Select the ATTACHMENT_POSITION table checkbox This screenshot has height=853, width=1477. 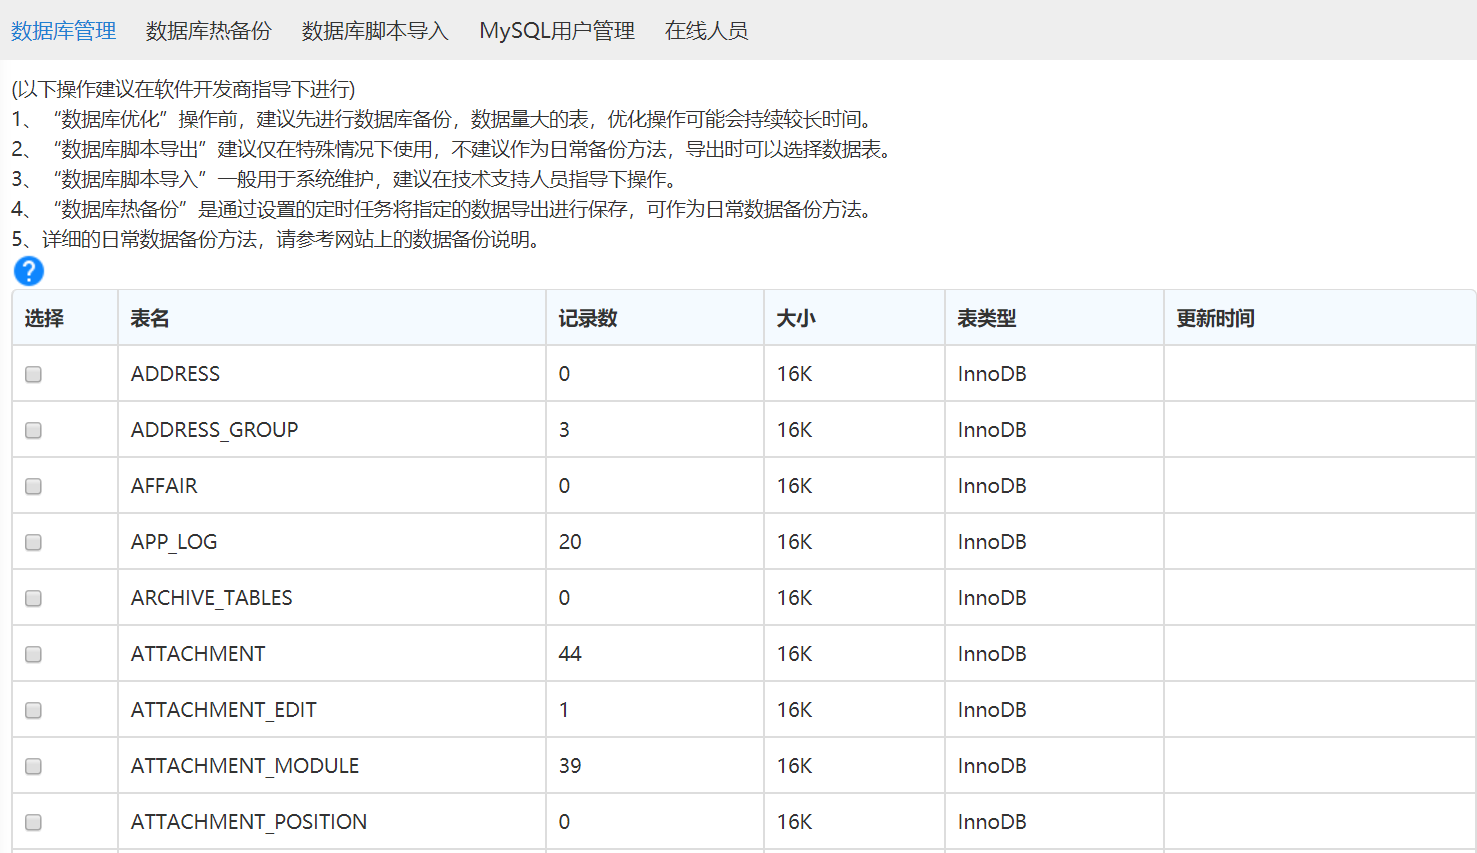coord(34,822)
